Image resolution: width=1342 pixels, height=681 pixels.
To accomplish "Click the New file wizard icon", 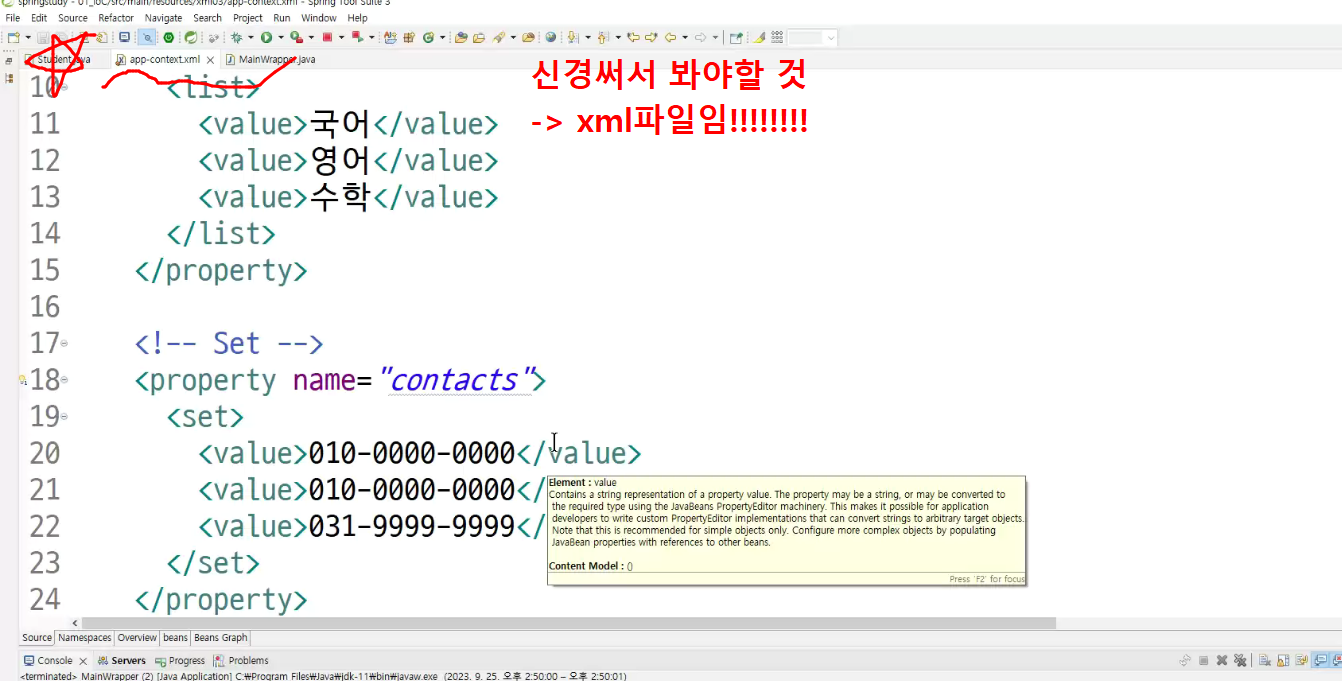I will [x=13, y=38].
